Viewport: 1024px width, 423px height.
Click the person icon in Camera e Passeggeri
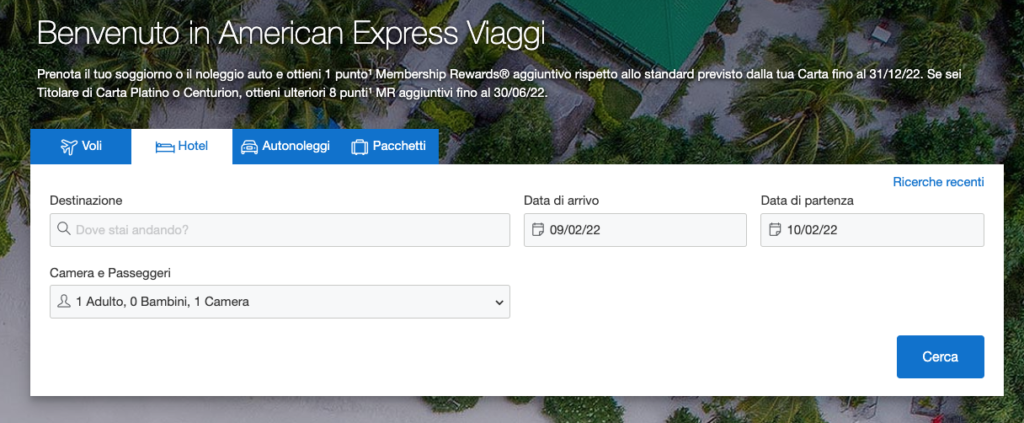[64, 302]
